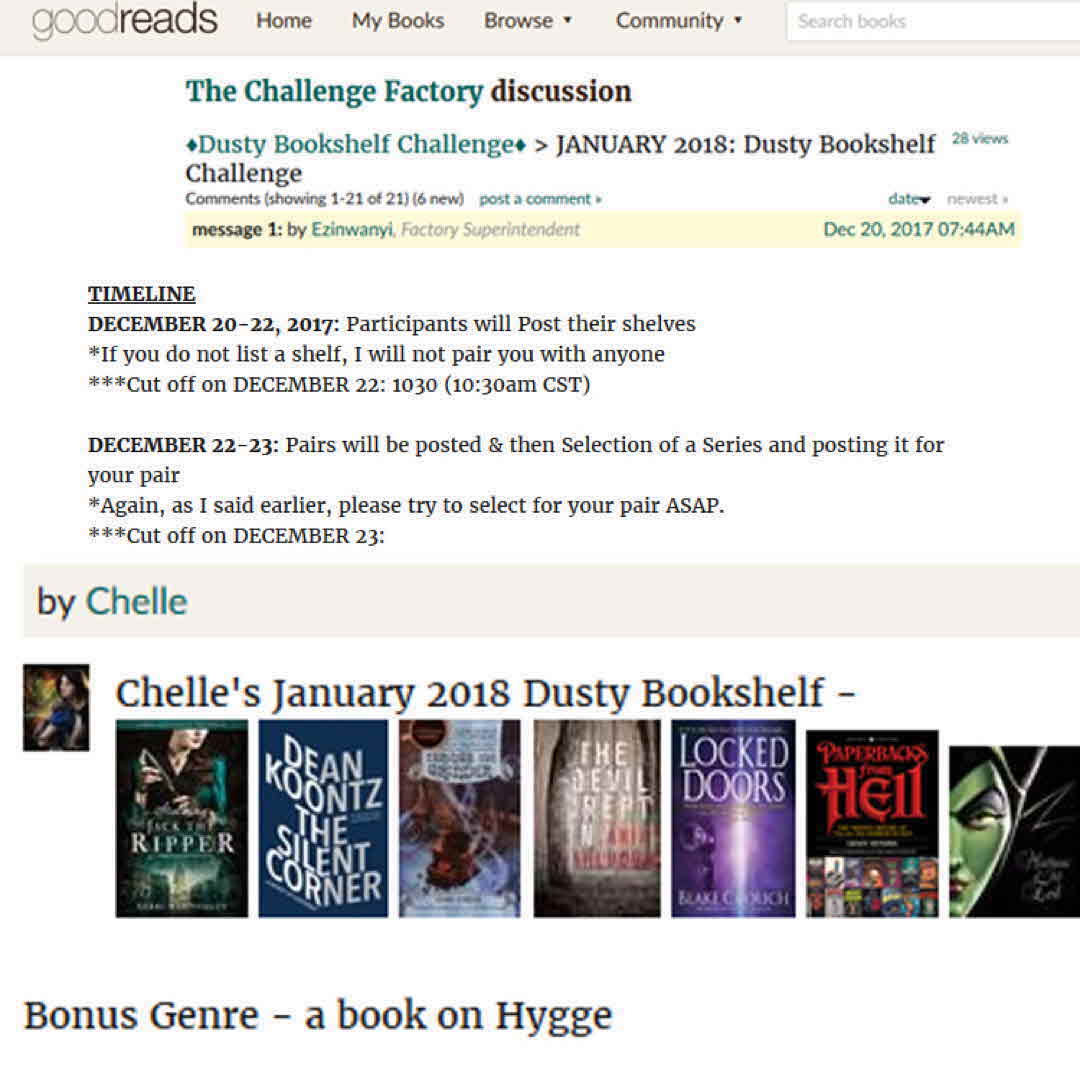Click the post a comment link
The height and width of the screenshot is (1080, 1080).
point(541,199)
